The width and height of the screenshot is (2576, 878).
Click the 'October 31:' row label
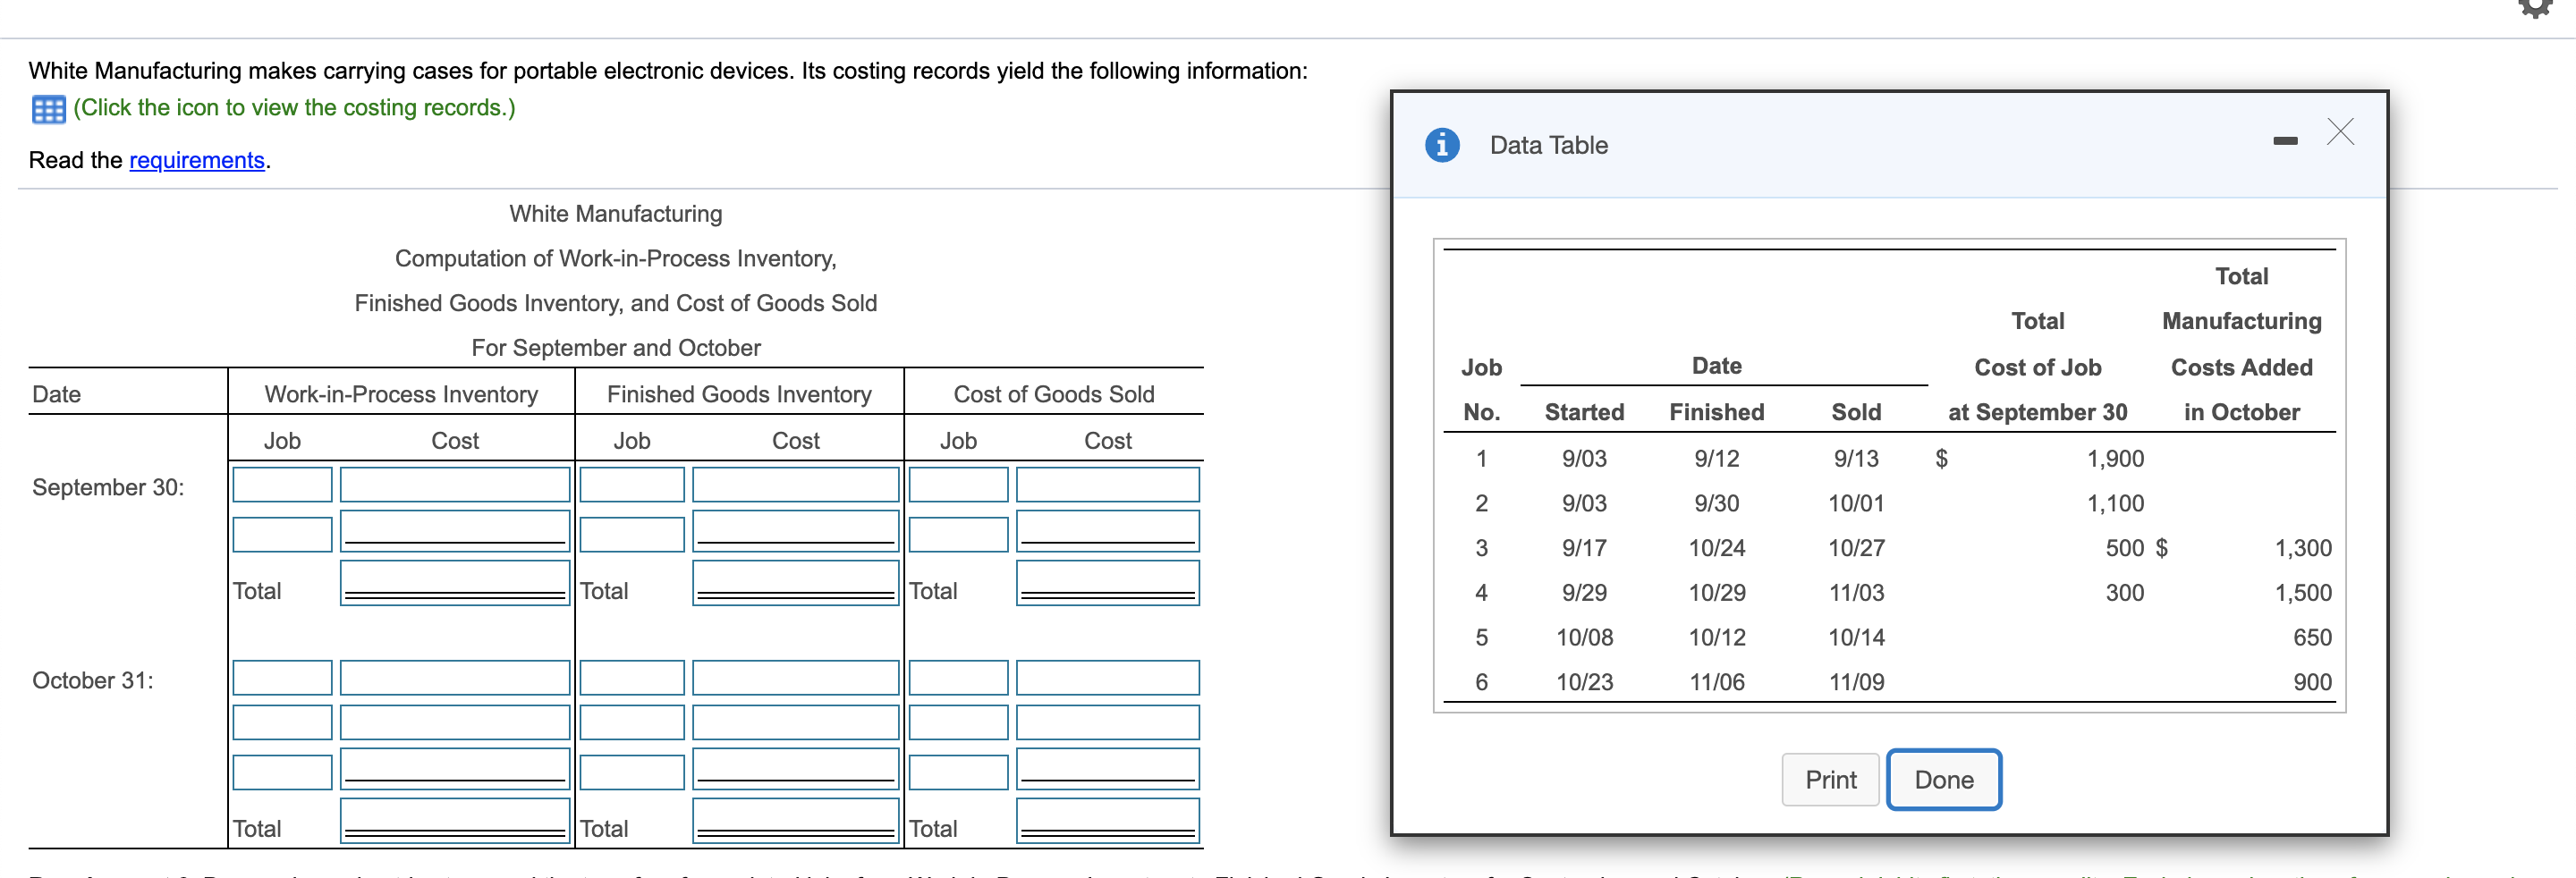93,680
